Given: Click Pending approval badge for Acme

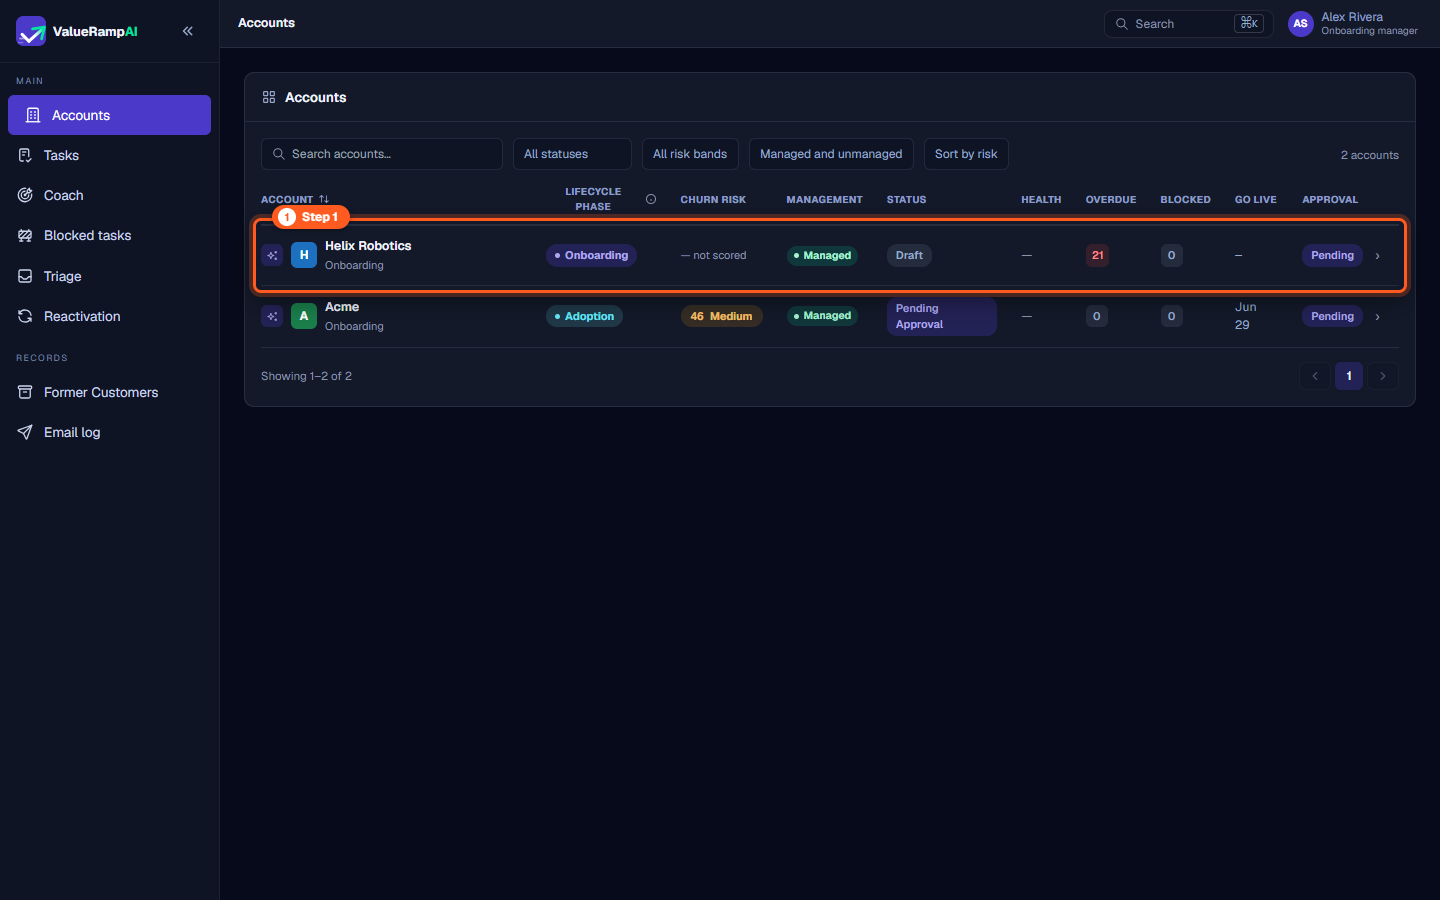Looking at the screenshot, I should click(1332, 316).
